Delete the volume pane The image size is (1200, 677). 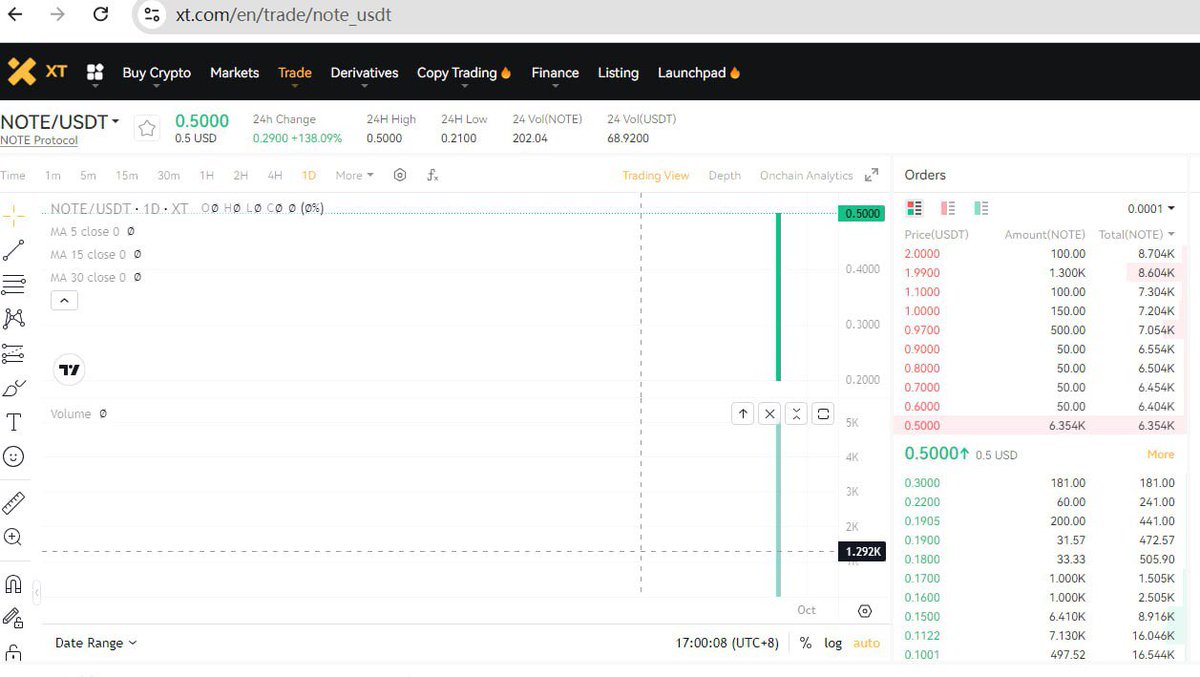pyautogui.click(x=769, y=413)
